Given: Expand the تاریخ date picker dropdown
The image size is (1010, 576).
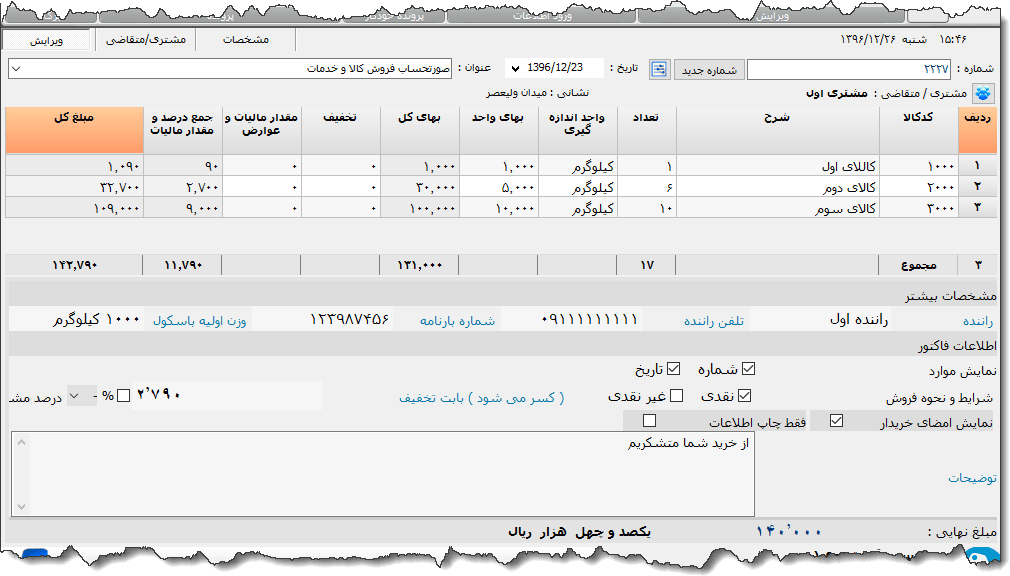Looking at the screenshot, I should coord(515,69).
